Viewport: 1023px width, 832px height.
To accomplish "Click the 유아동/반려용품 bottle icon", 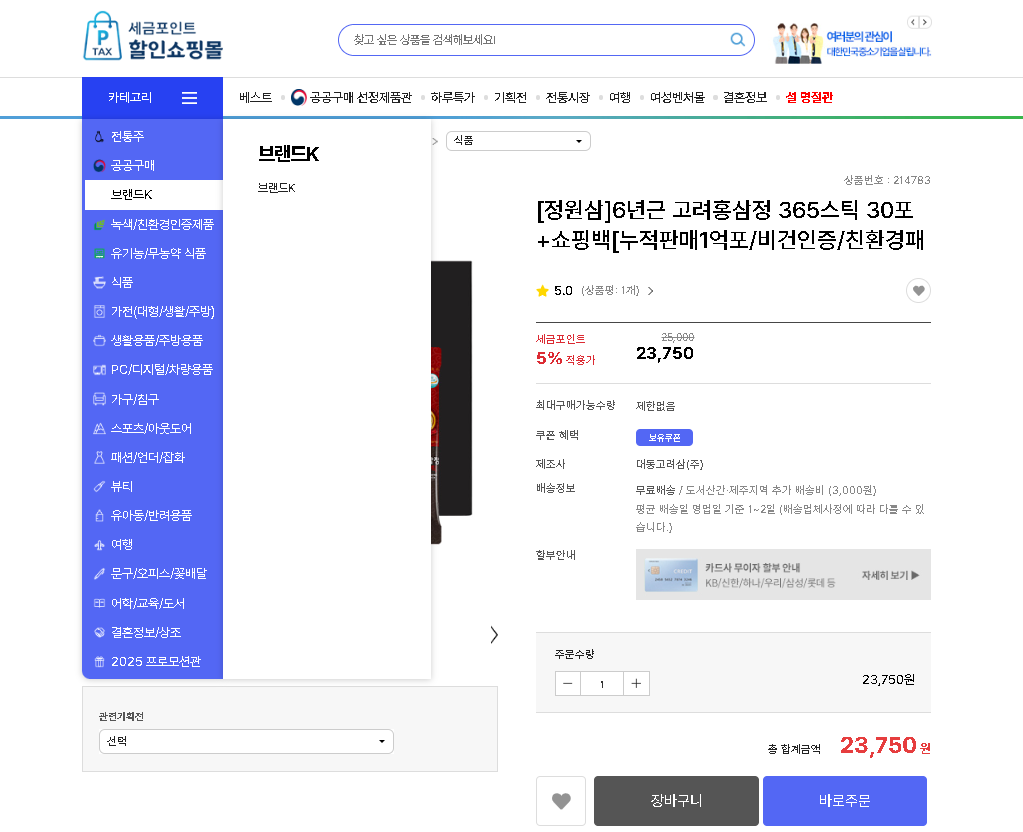I will pyautogui.click(x=99, y=516).
